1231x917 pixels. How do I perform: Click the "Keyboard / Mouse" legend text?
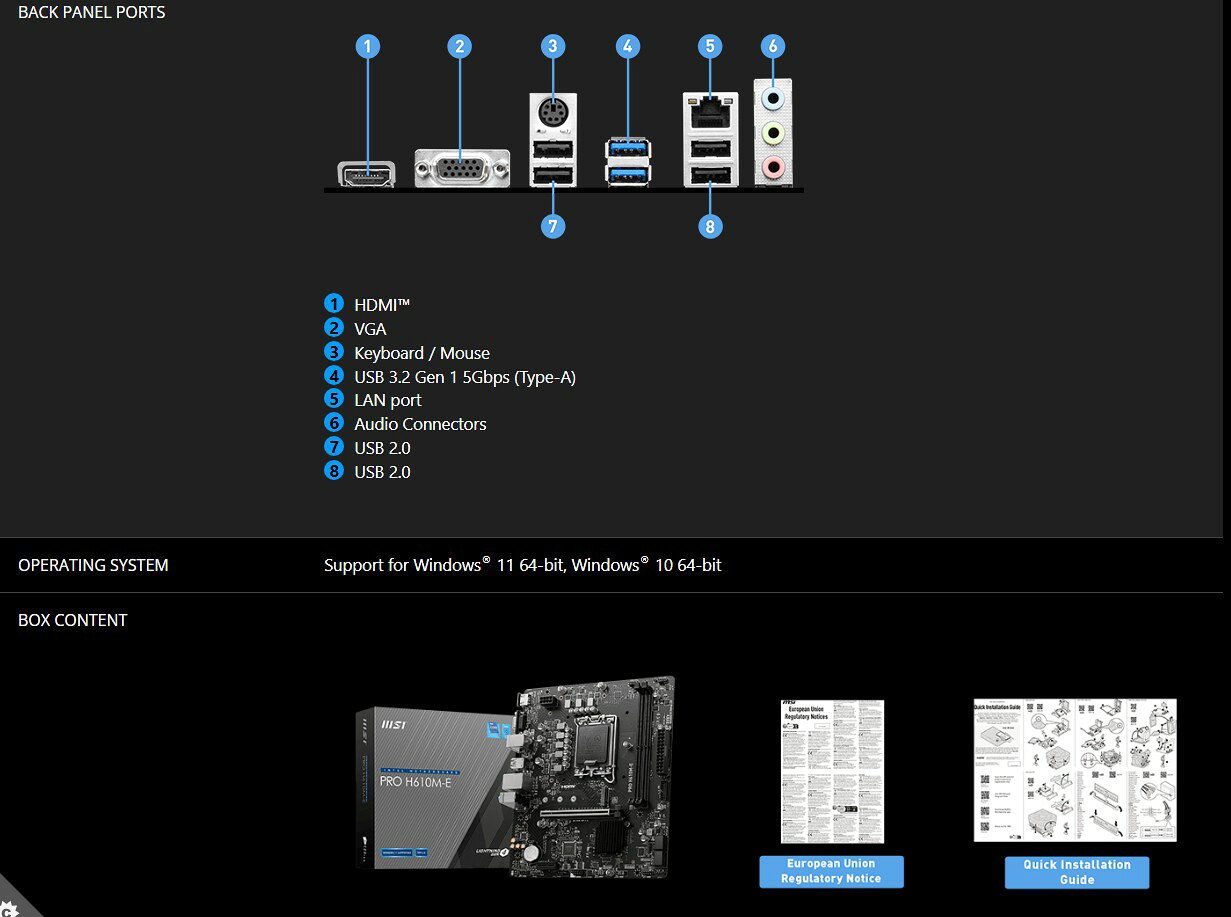click(x=422, y=353)
